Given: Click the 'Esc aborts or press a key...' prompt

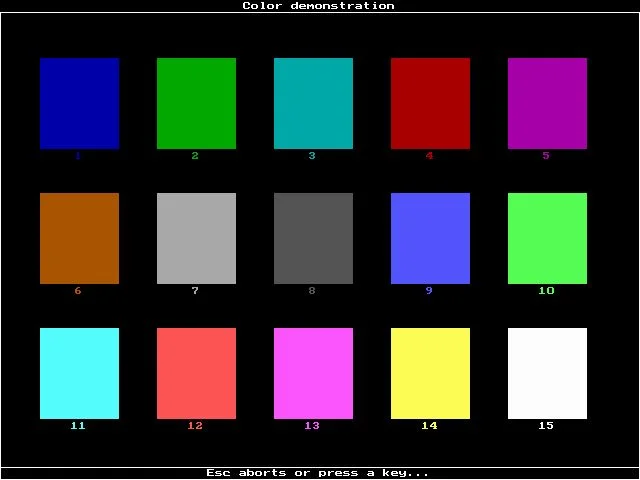Looking at the screenshot, I should coord(318,473).
